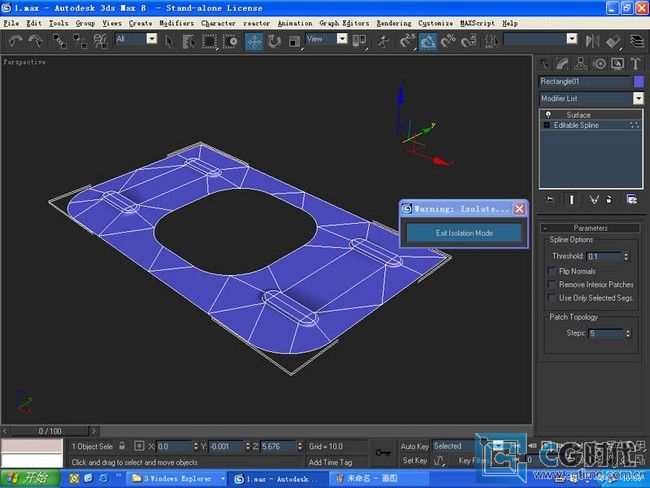
Task: Switch to the Utilities command panel tab
Action: 635,64
